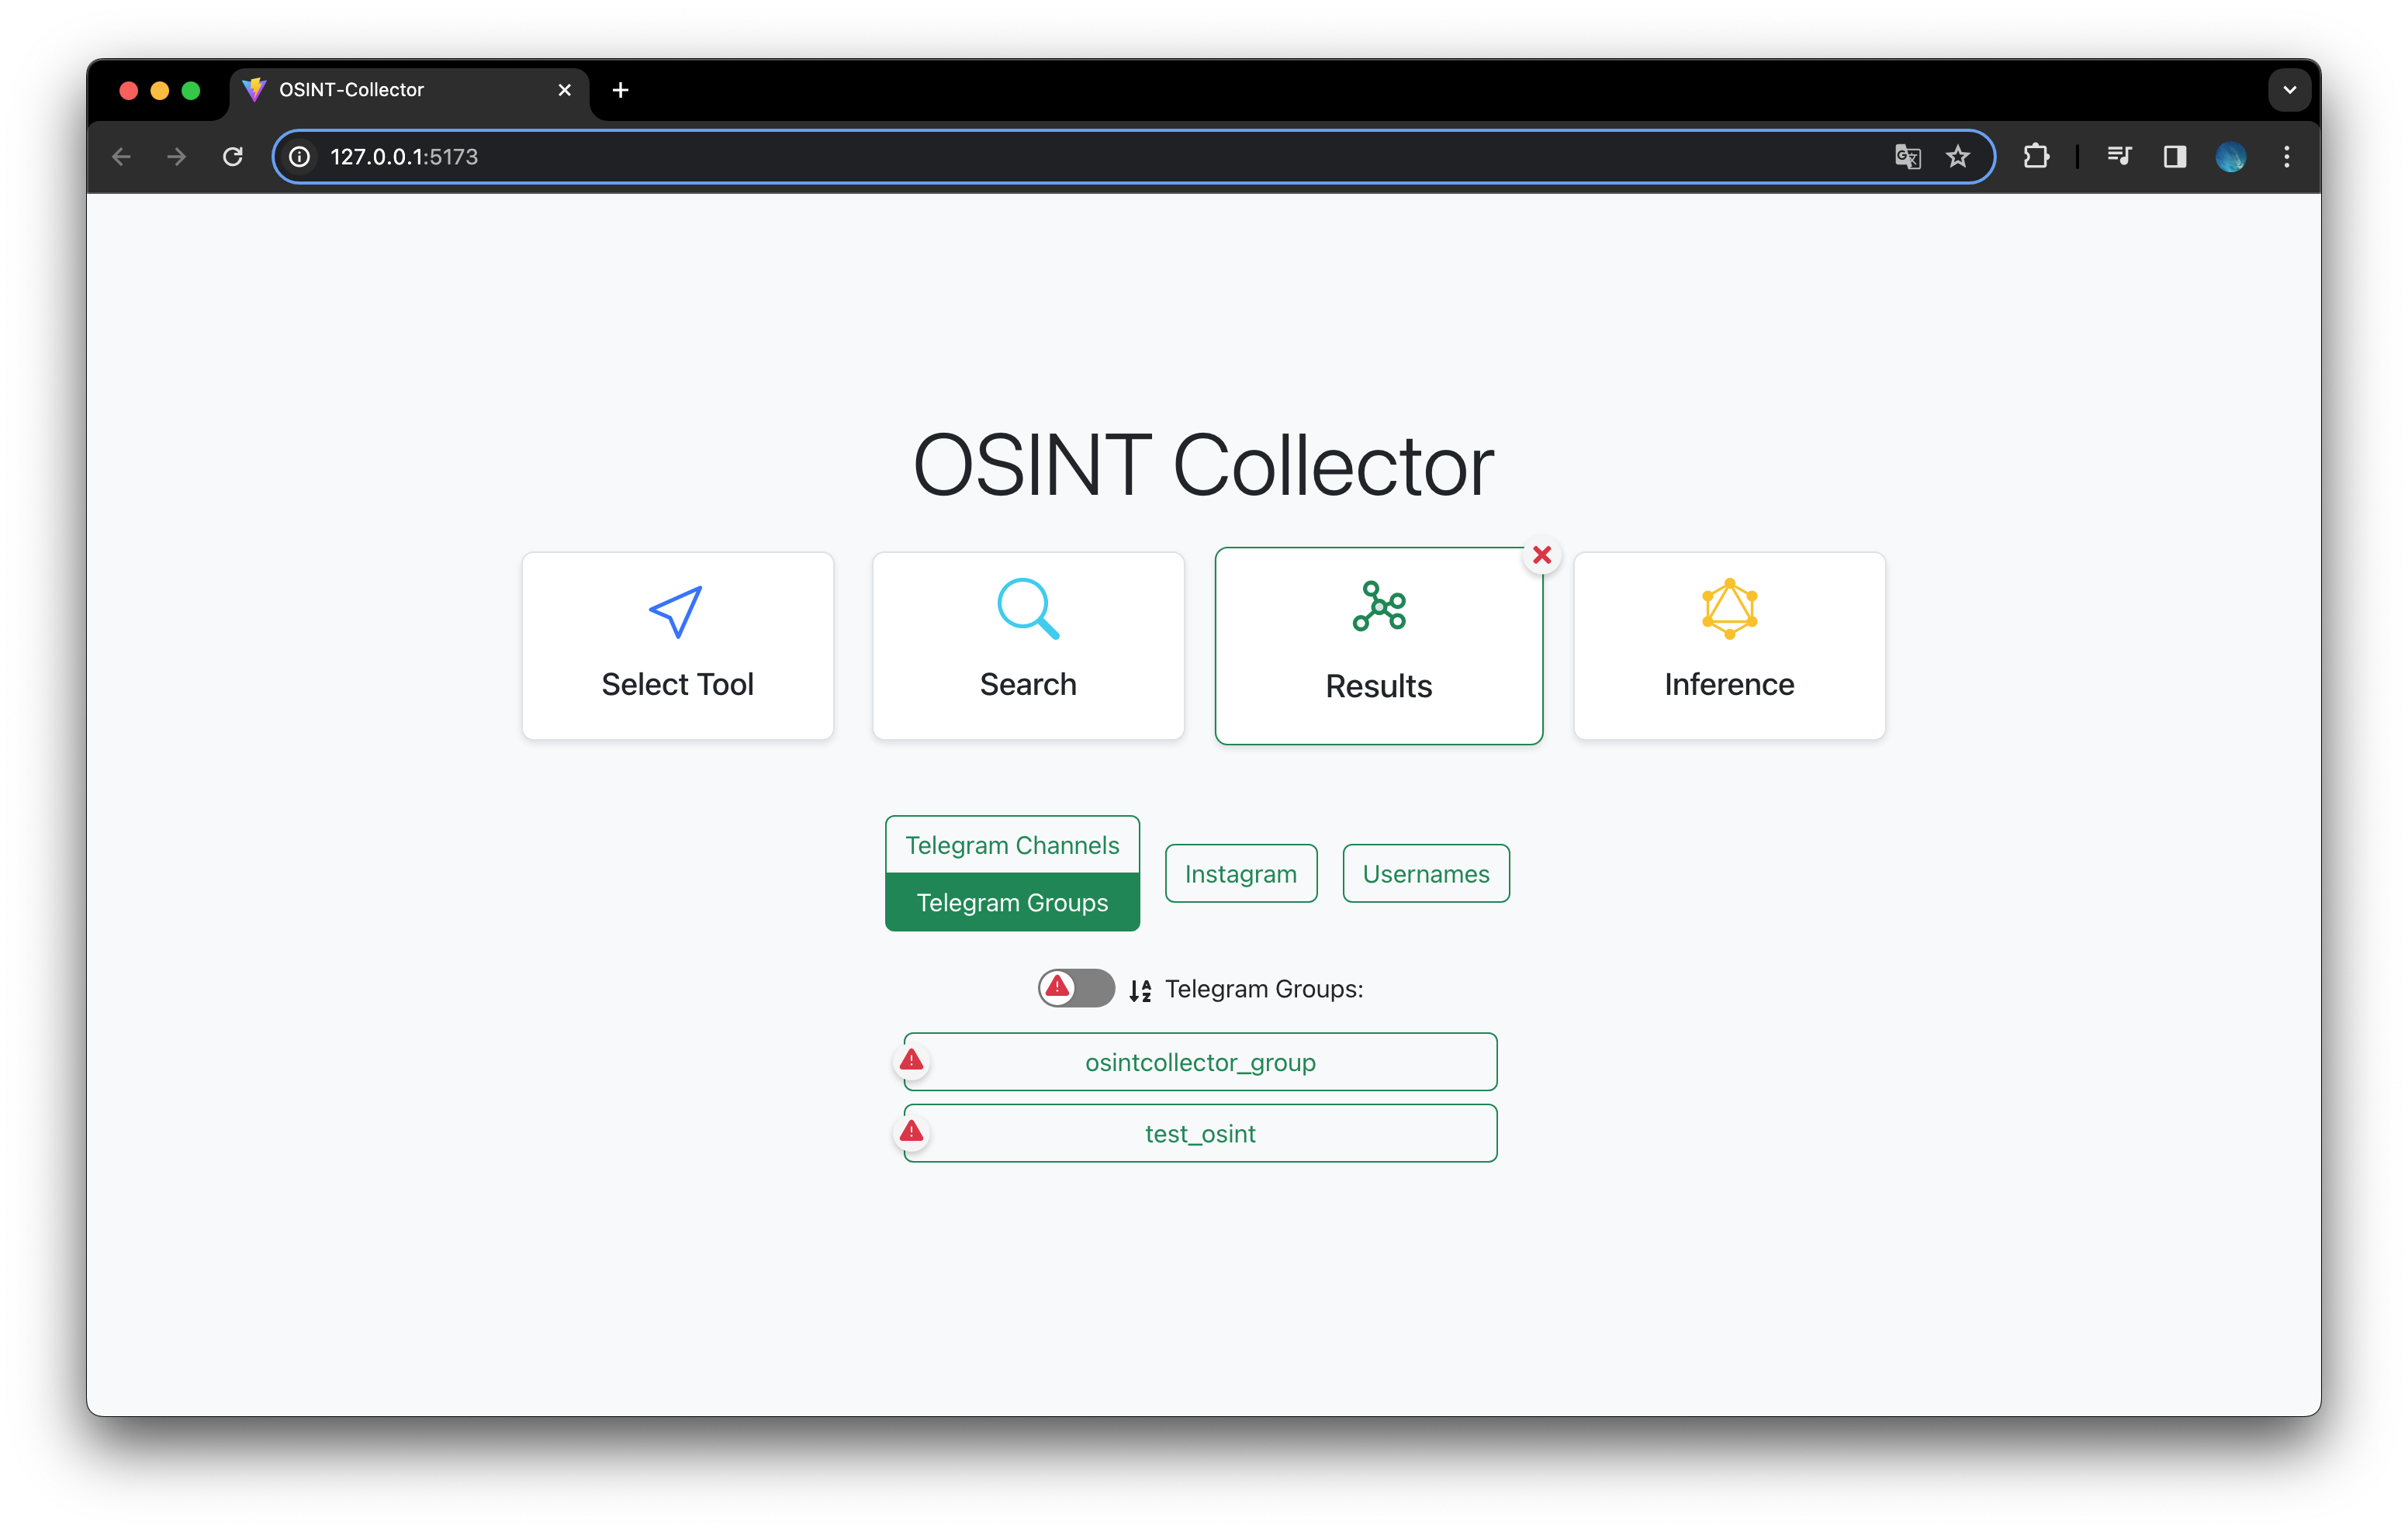Close Results with the red X badge
The image size is (2408, 1531).
1542,555
